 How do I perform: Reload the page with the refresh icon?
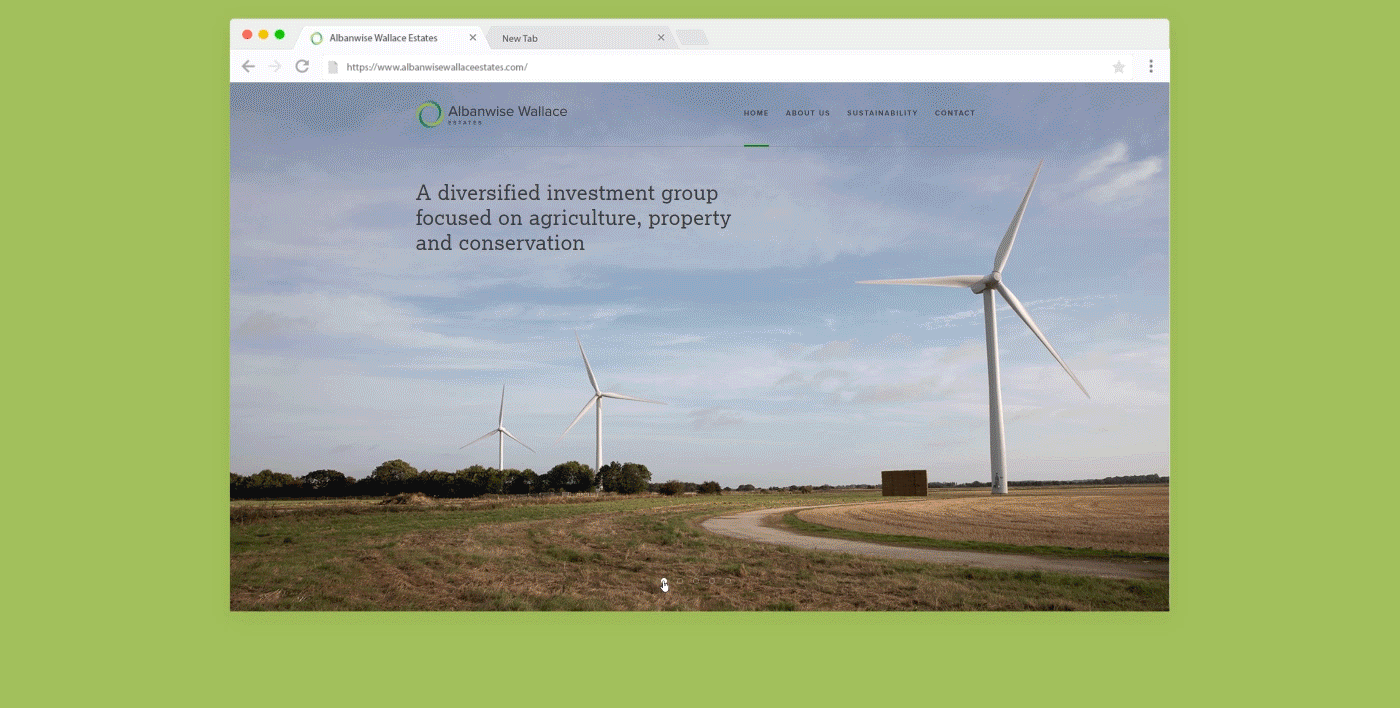tap(302, 67)
